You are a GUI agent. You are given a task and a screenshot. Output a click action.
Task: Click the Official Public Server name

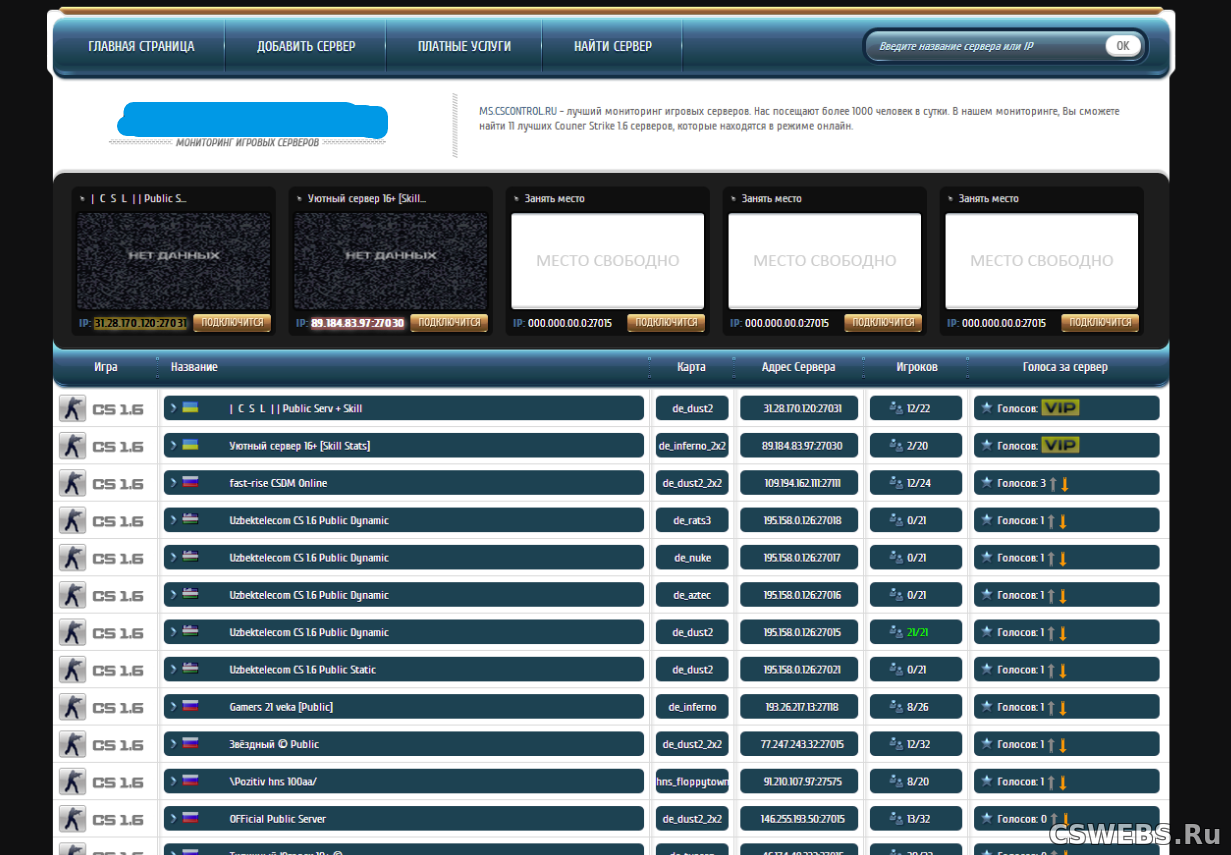[x=278, y=819]
